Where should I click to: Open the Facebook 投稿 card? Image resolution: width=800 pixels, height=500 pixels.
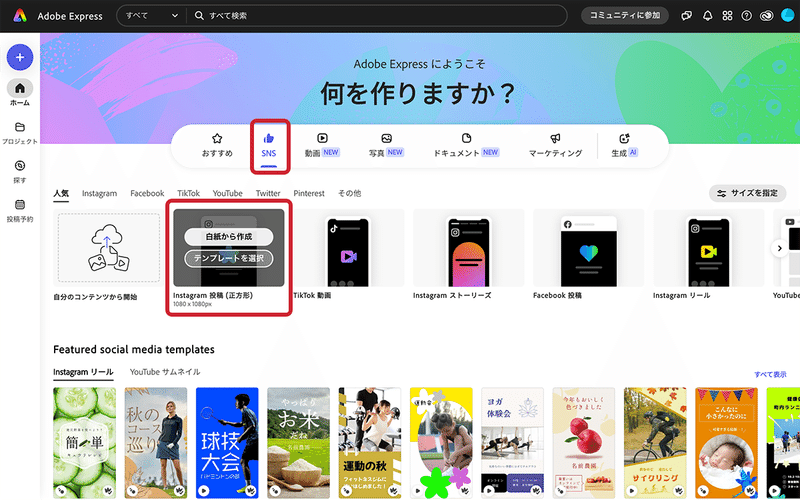[589, 248]
